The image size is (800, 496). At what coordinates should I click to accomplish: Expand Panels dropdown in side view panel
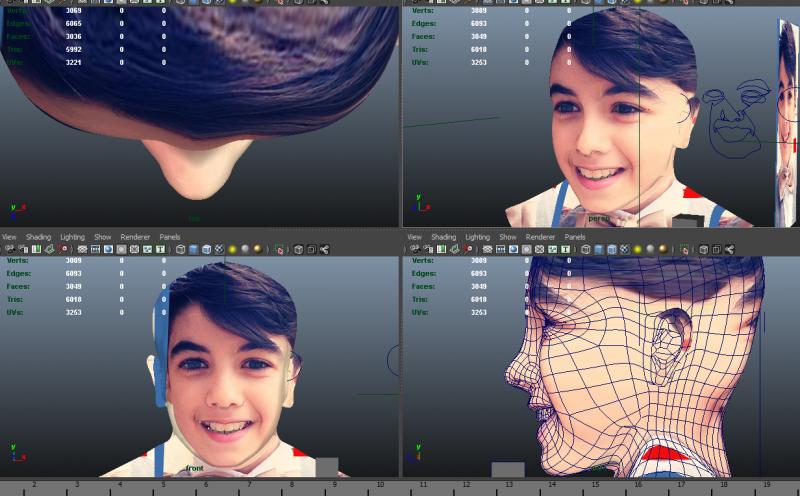click(575, 237)
